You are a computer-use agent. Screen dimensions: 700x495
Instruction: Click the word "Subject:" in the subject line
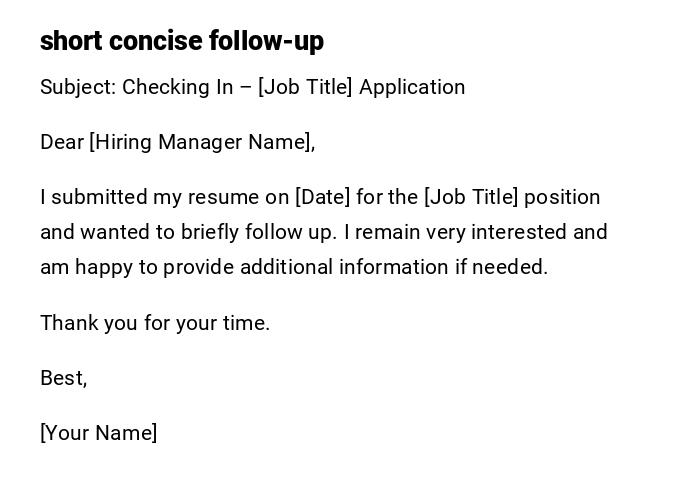coord(78,87)
